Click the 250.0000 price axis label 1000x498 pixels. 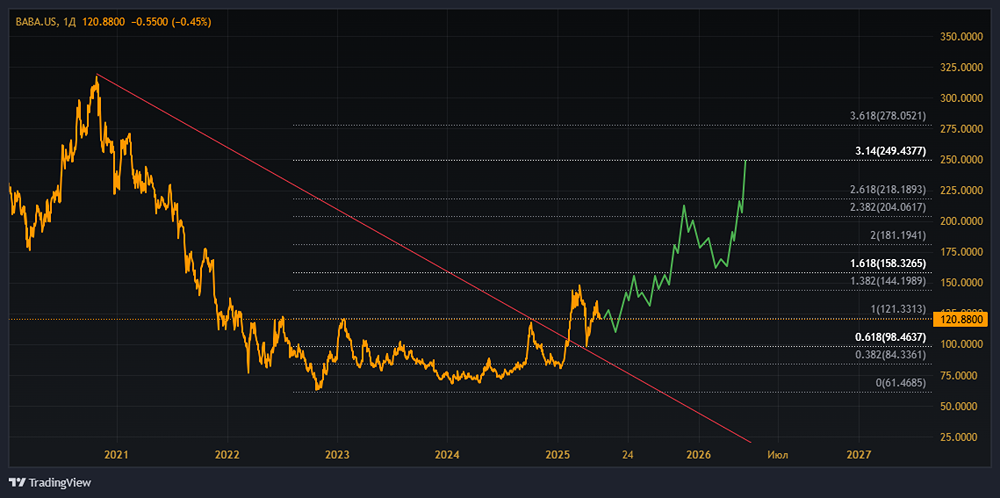tap(963, 159)
